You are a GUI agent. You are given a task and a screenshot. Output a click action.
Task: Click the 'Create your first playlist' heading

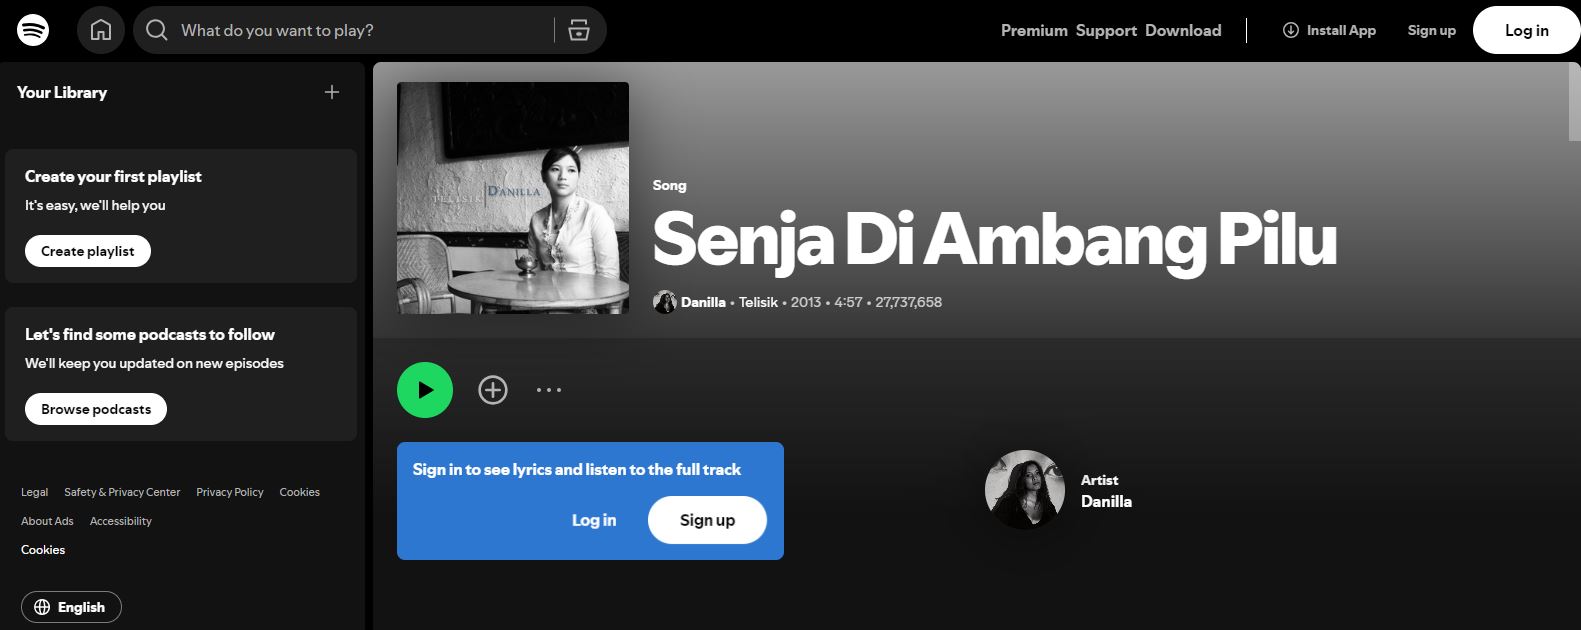click(113, 176)
